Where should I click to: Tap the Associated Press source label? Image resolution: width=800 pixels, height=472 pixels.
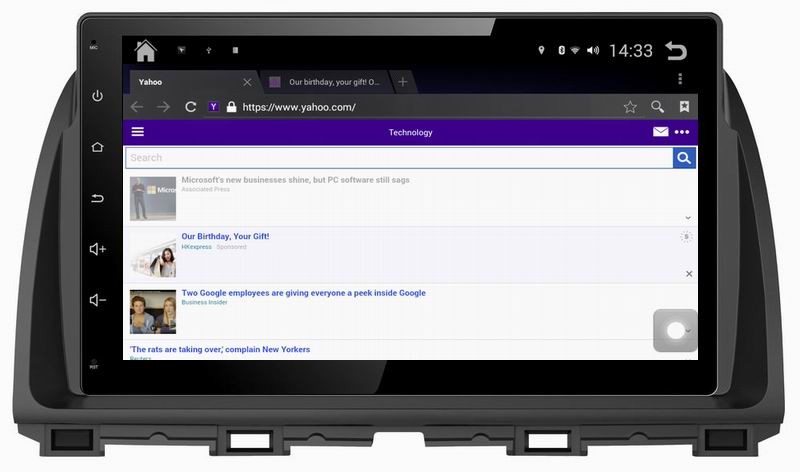206,189
